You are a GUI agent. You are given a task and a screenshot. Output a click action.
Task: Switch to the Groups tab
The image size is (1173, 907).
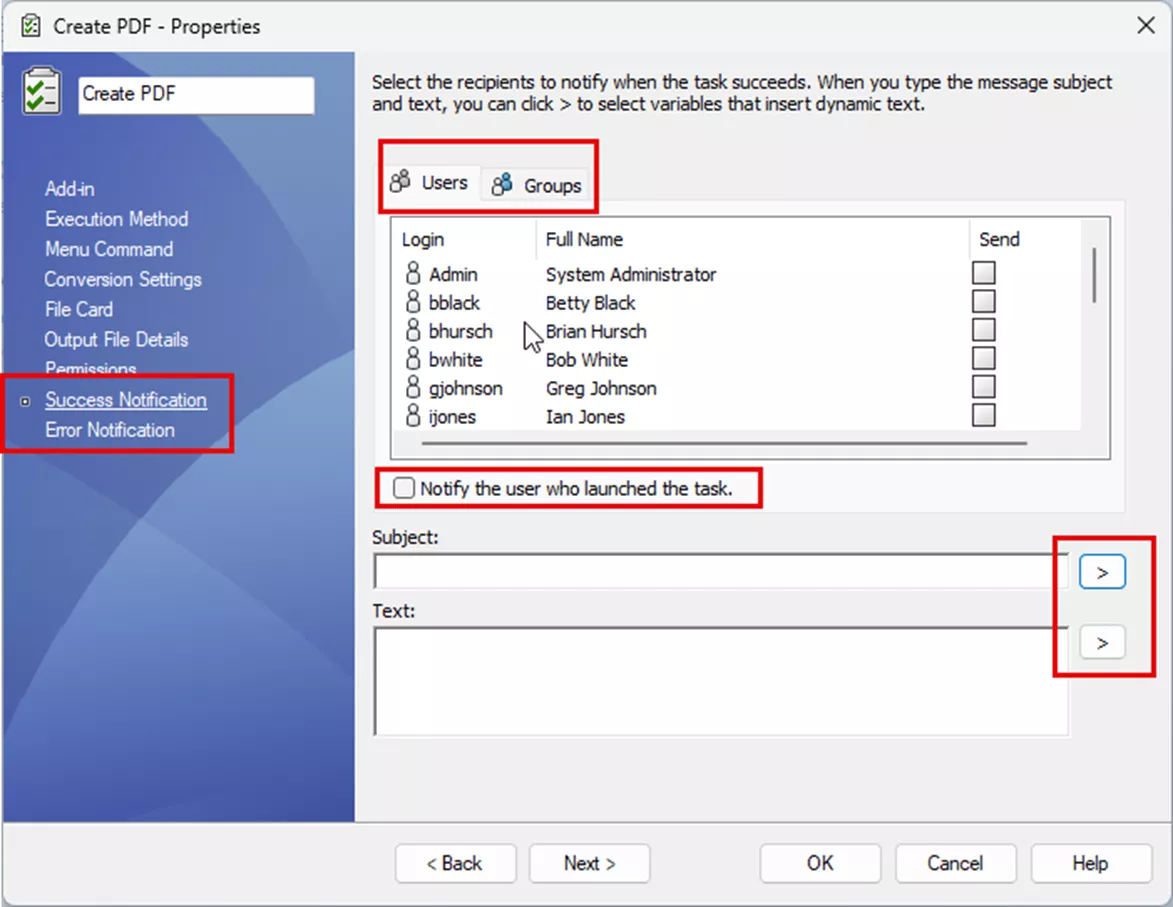click(x=537, y=185)
